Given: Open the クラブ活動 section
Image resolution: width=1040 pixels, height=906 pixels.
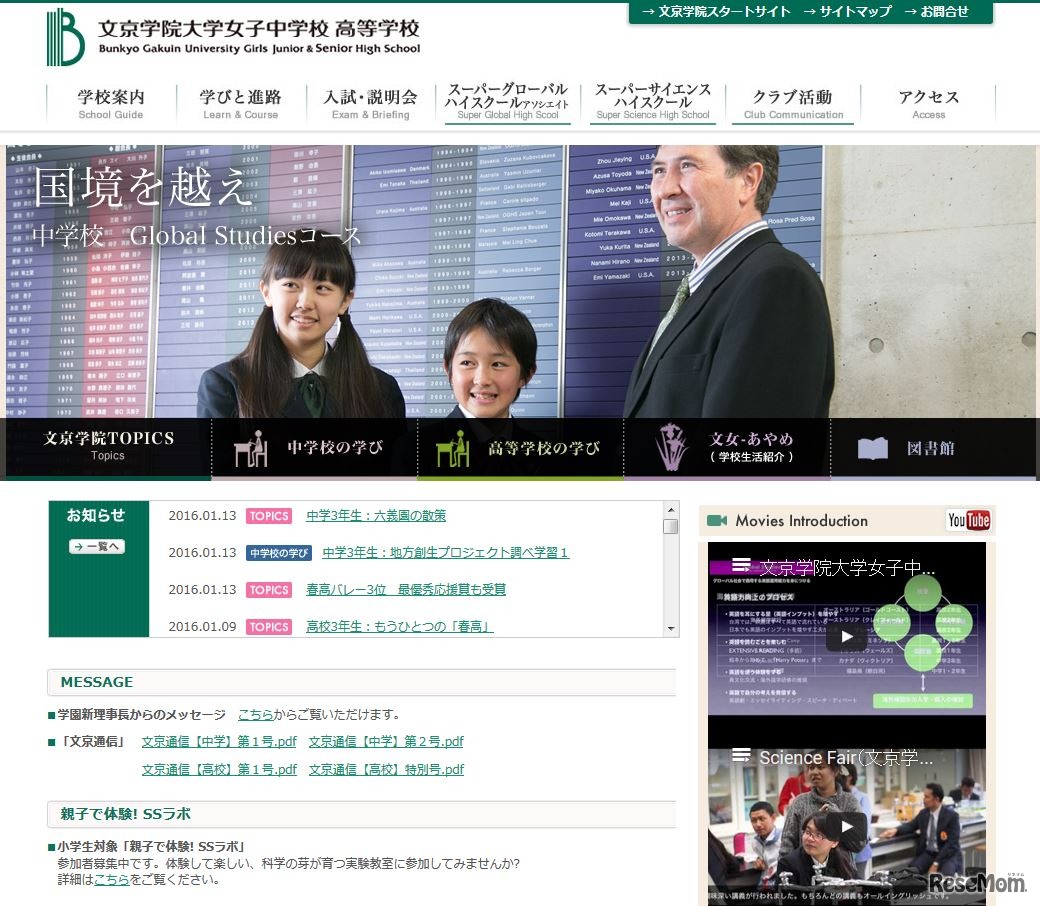Looking at the screenshot, I should pyautogui.click(x=793, y=100).
